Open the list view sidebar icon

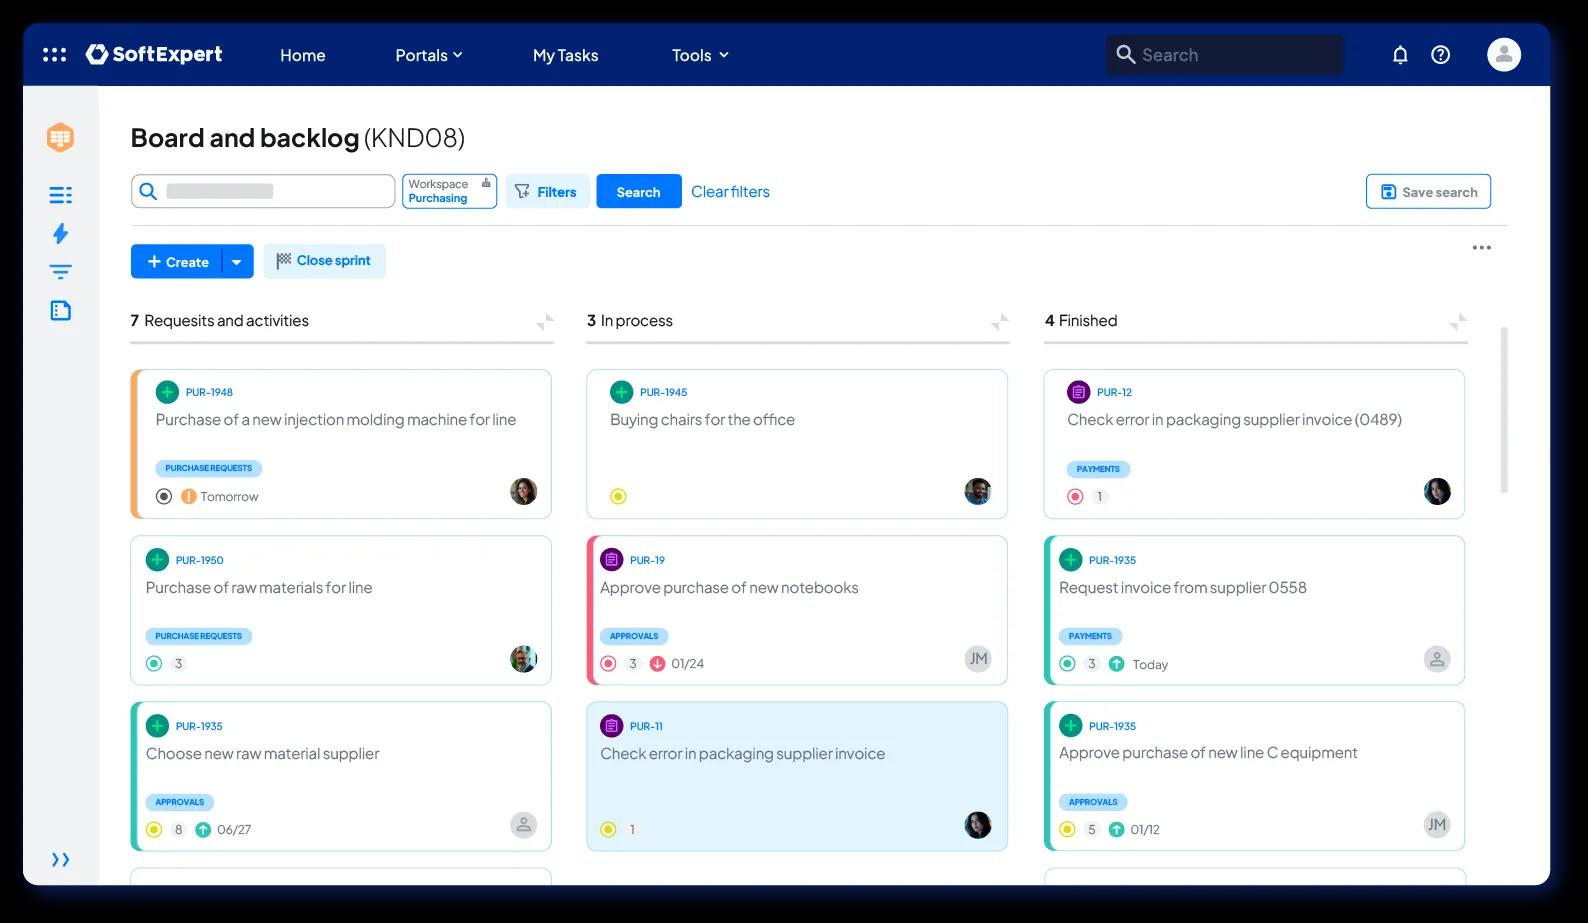pos(60,195)
